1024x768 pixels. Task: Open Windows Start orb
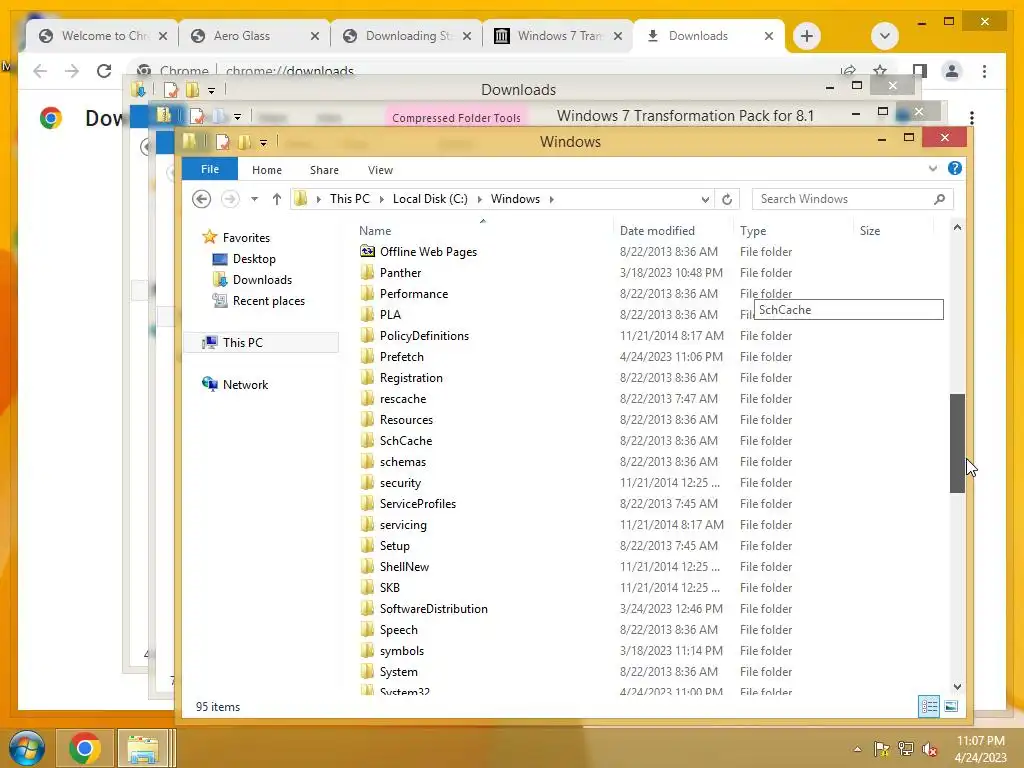coord(27,748)
